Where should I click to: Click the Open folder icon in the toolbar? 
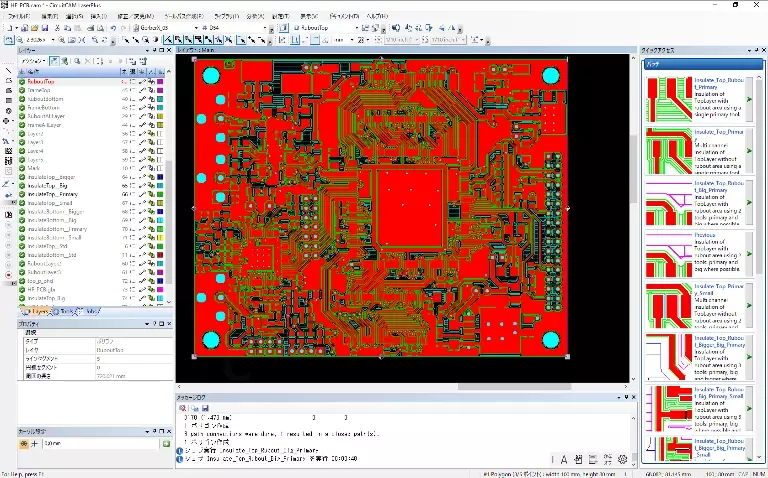[x=34, y=28]
